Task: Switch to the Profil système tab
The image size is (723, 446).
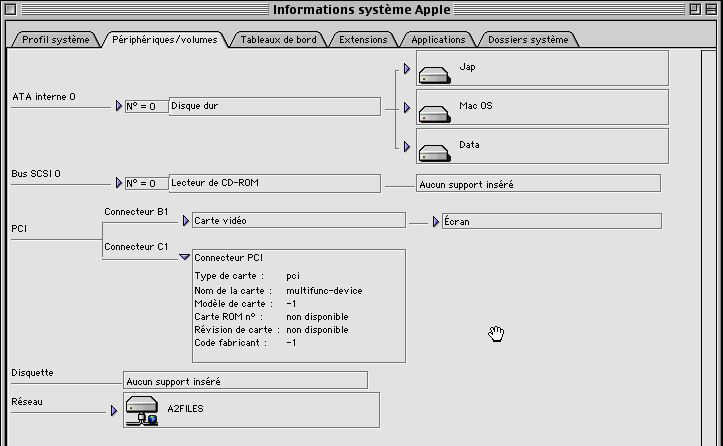Action: [55, 40]
